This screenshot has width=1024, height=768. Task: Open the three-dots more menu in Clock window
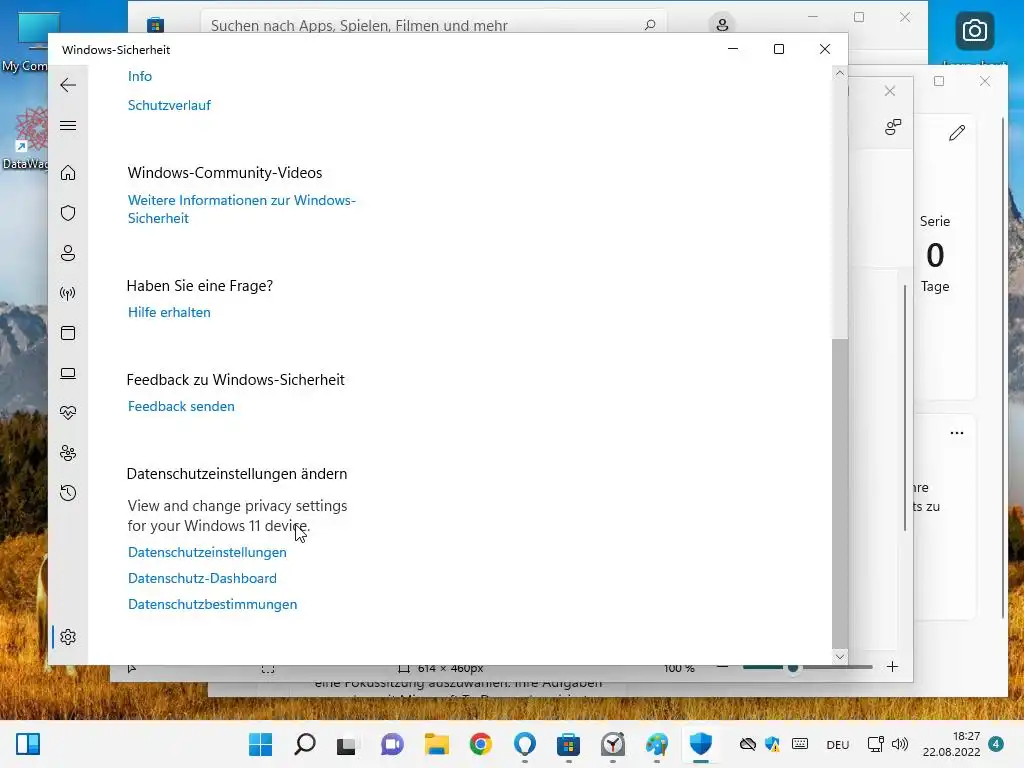coord(957,433)
